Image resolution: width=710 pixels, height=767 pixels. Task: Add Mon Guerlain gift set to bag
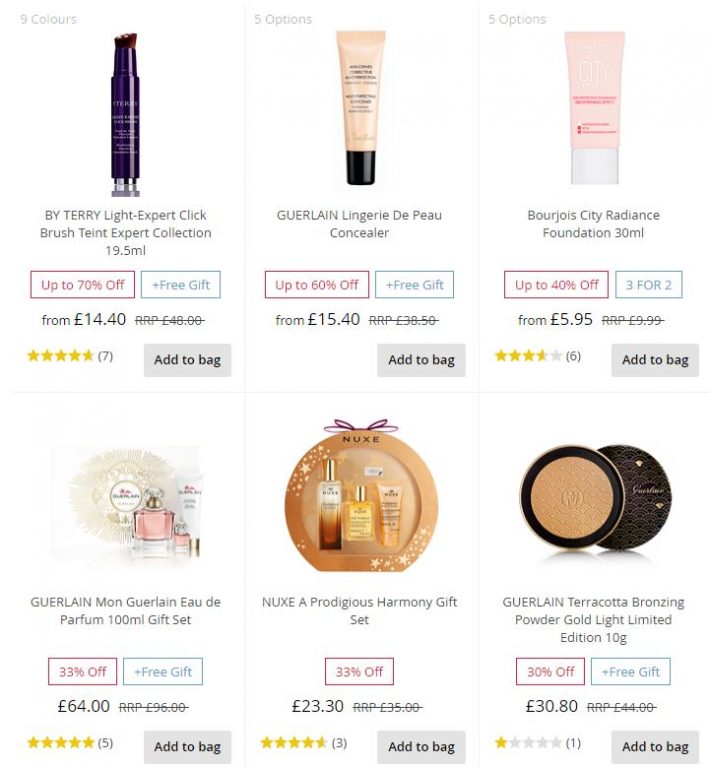(187, 747)
